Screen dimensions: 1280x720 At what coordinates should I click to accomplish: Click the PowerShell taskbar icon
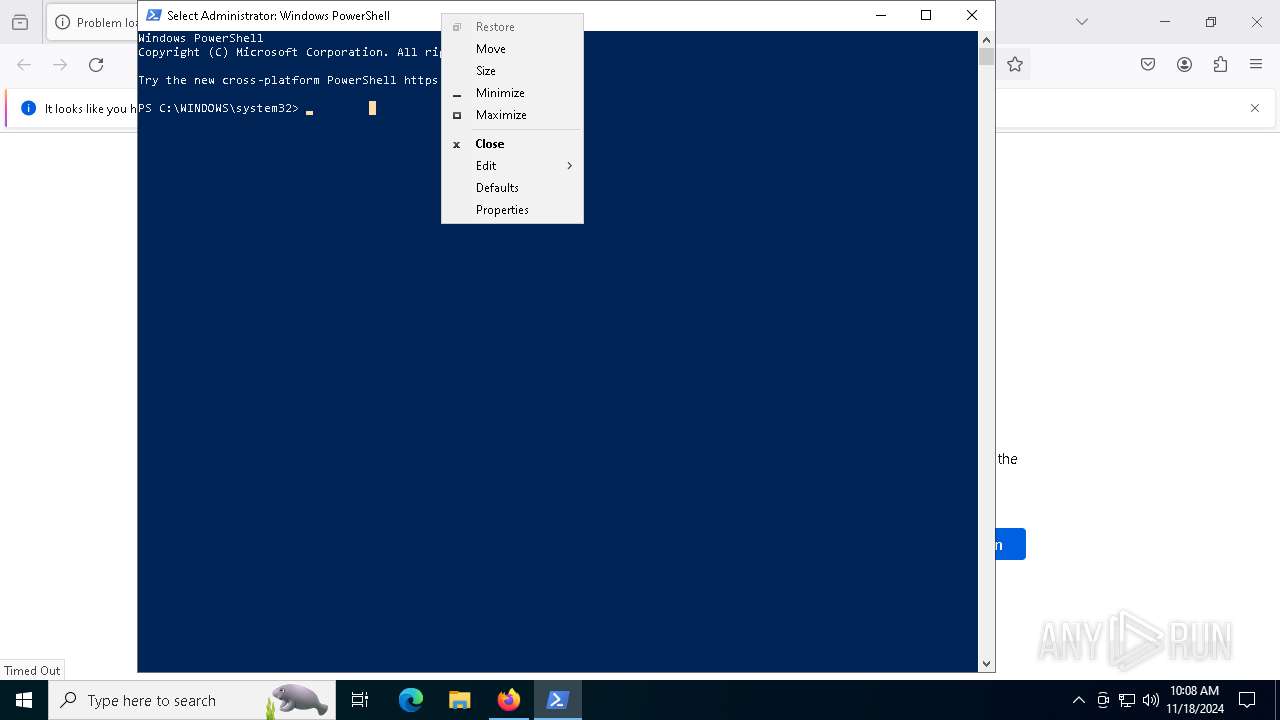[557, 700]
